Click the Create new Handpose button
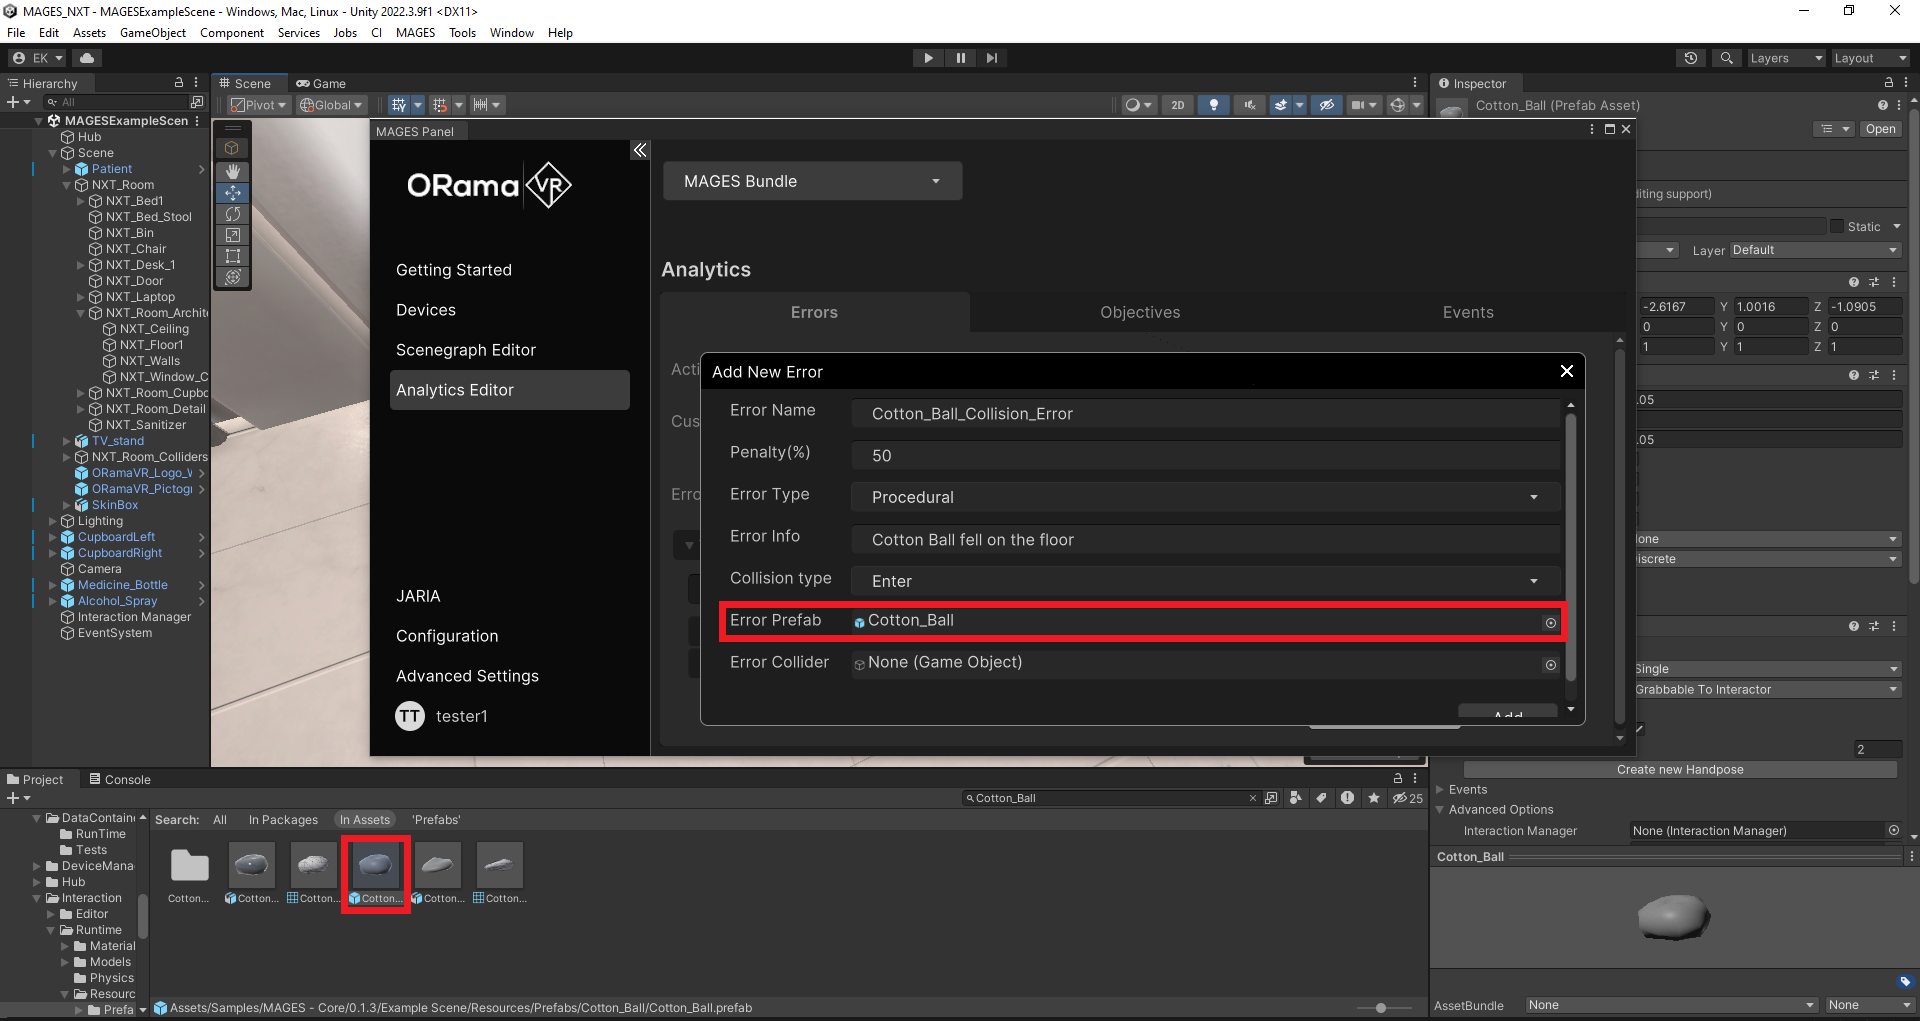1920x1021 pixels. (x=1679, y=769)
